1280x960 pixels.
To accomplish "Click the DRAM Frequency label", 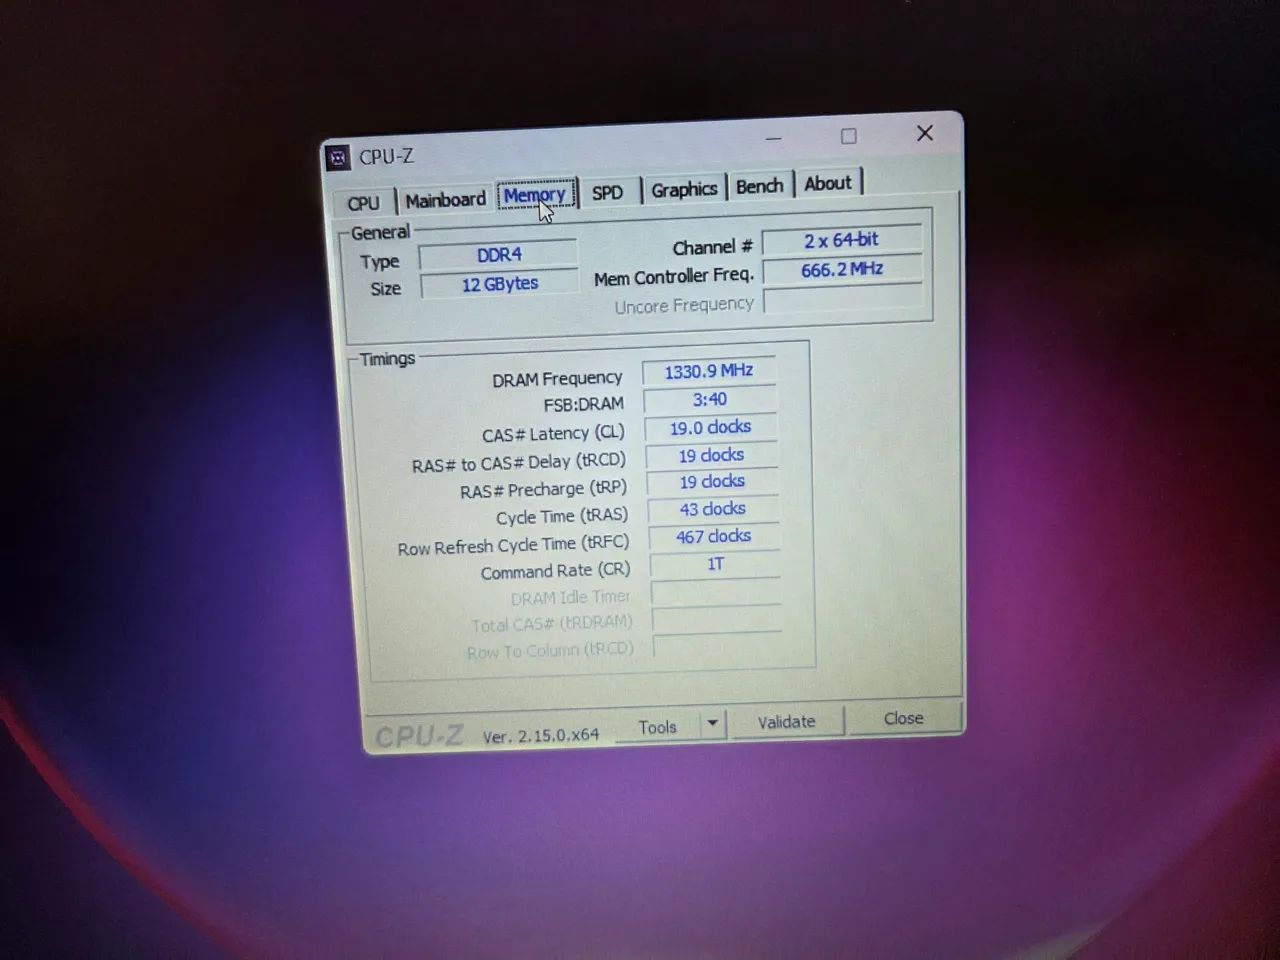I will 557,379.
